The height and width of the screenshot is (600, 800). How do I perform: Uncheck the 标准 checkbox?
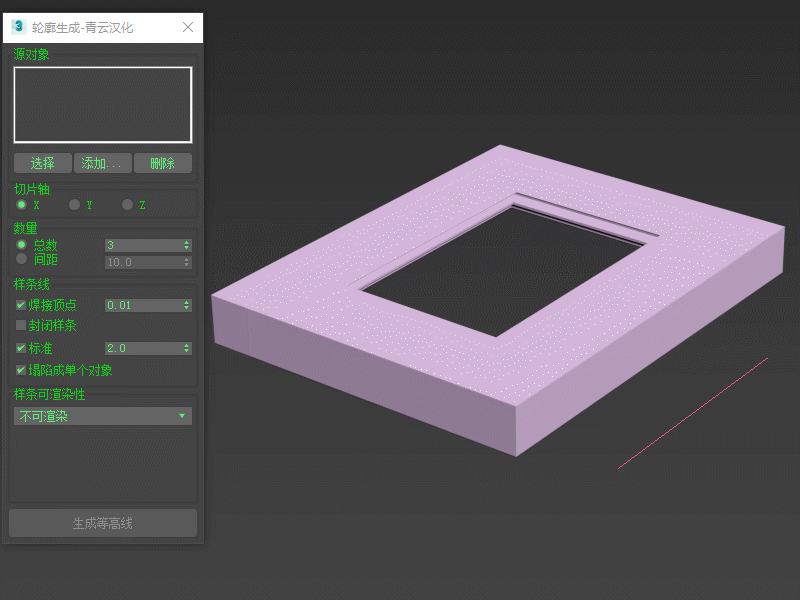(21, 348)
